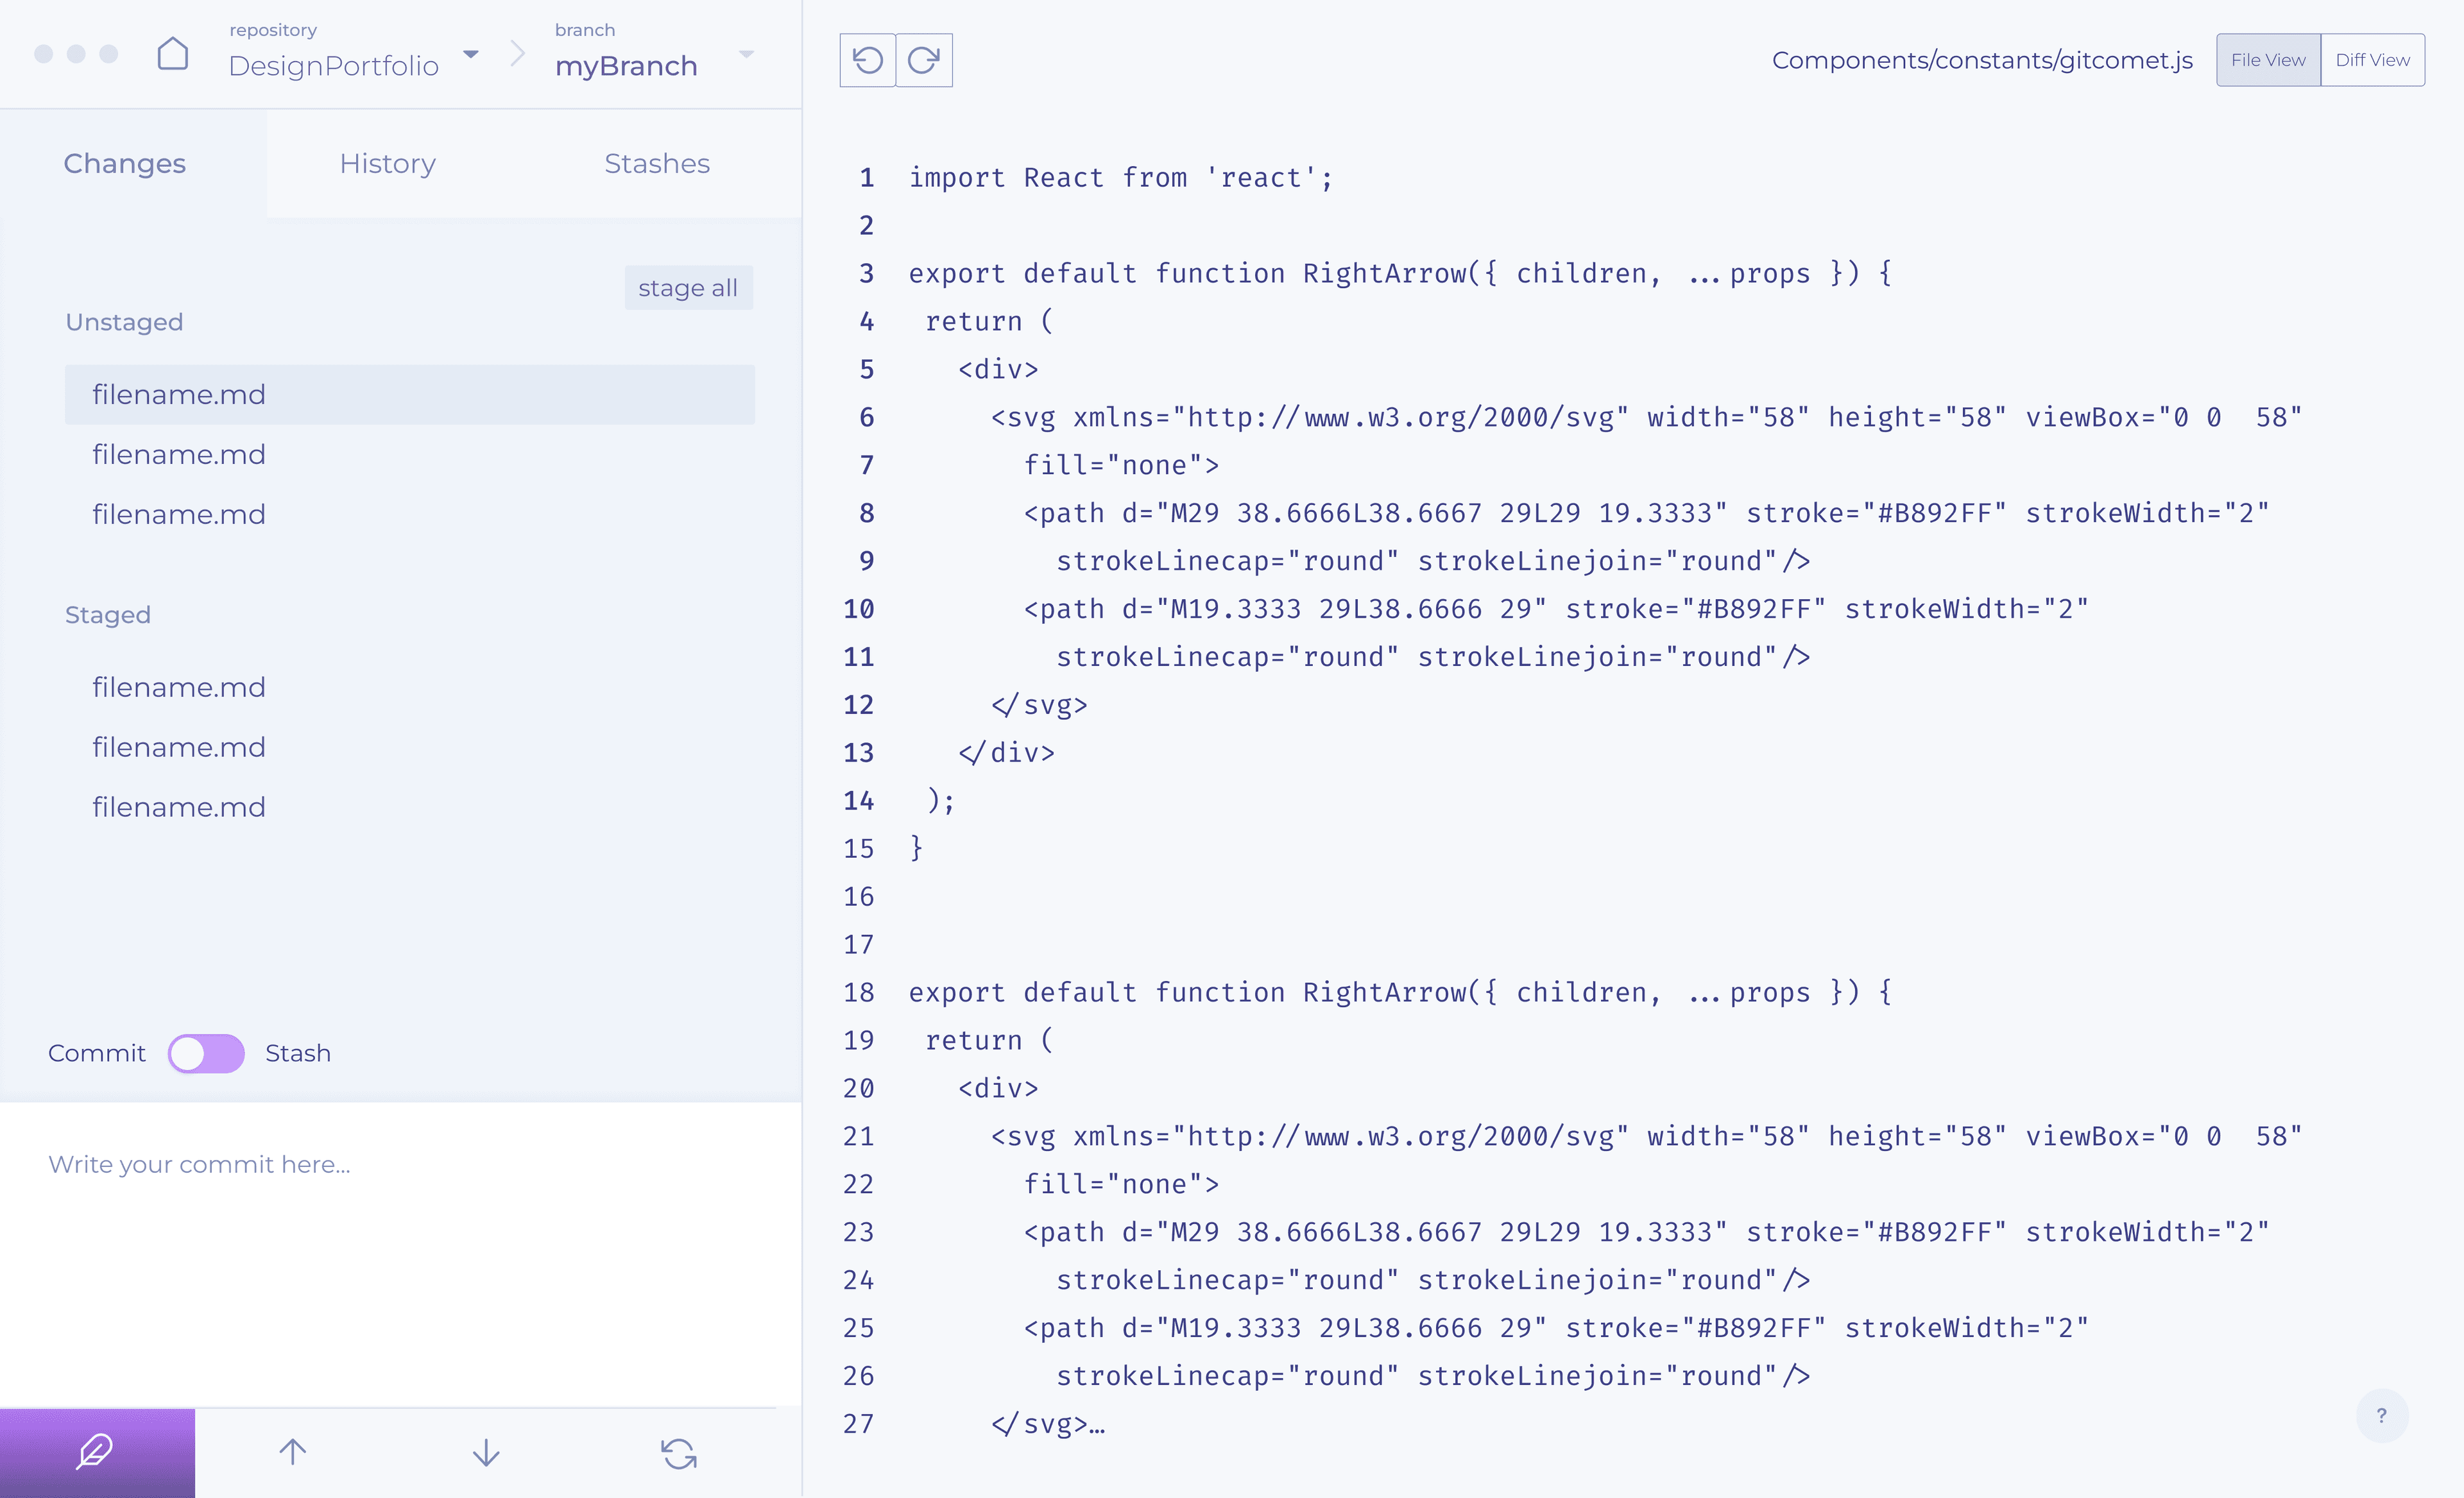Click line 12 closing svg tag
Viewport: 2464px width, 1498px height.
(x=1039, y=705)
